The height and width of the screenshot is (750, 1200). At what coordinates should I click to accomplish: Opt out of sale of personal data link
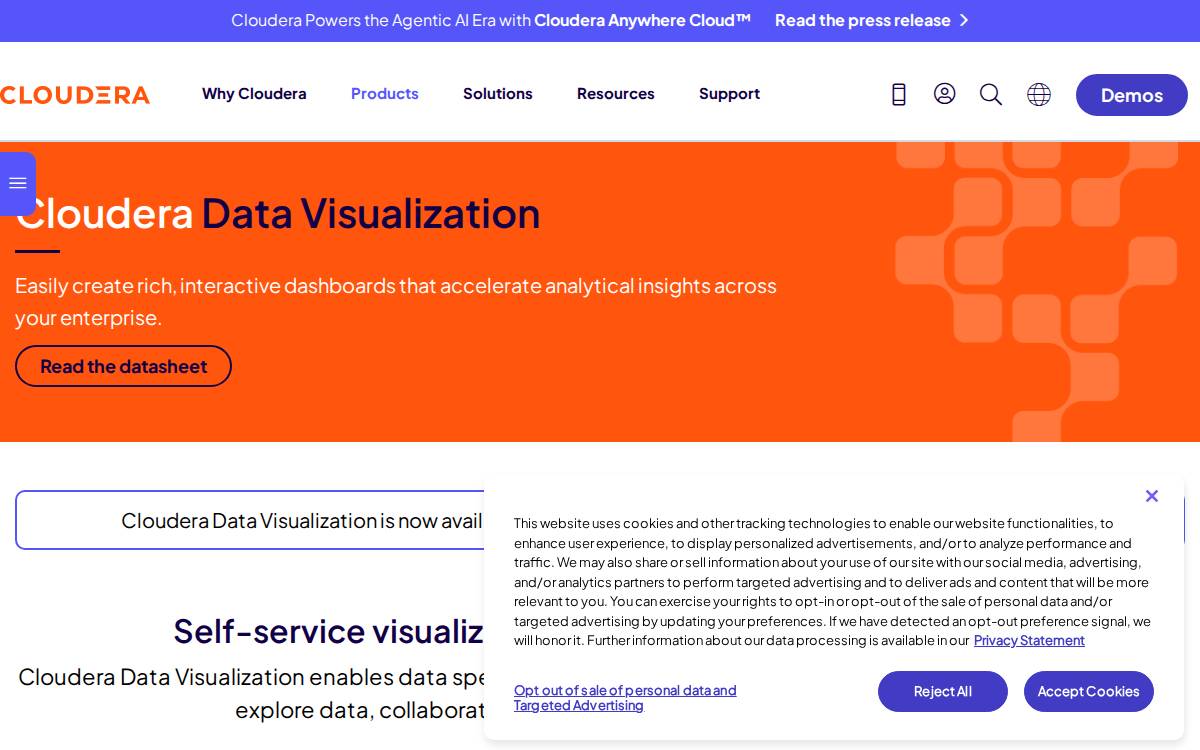tap(625, 698)
